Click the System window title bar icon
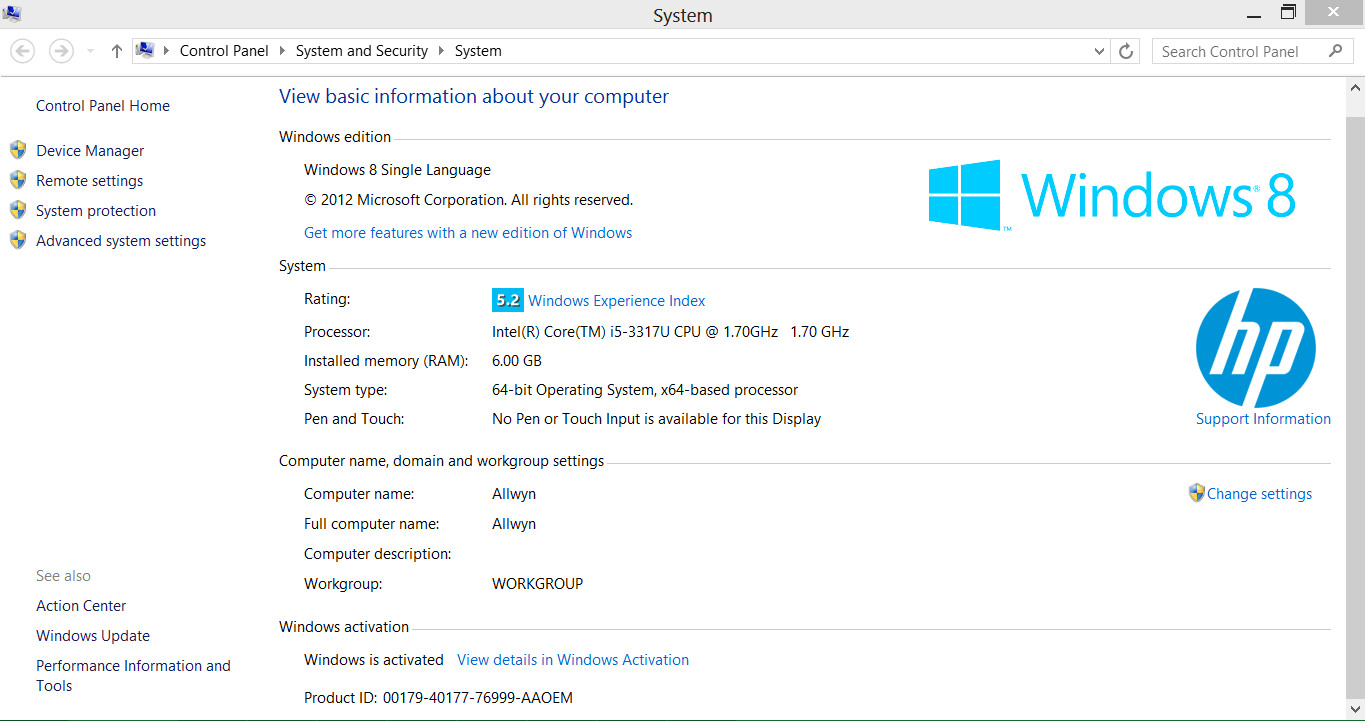The width and height of the screenshot is (1365, 721). [12, 14]
